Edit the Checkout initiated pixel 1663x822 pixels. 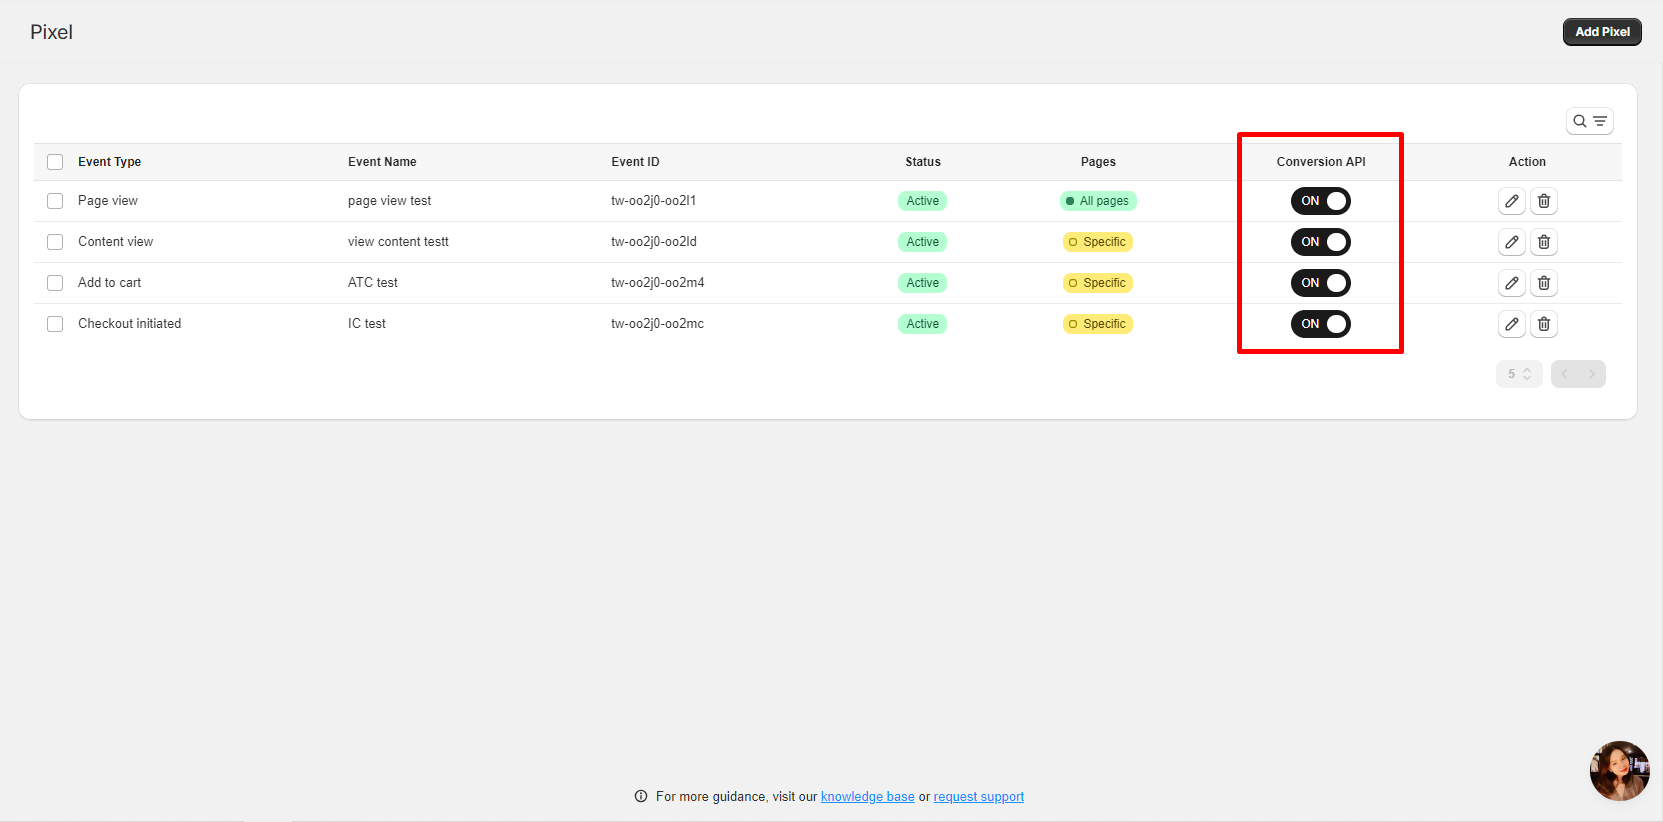coord(1511,324)
